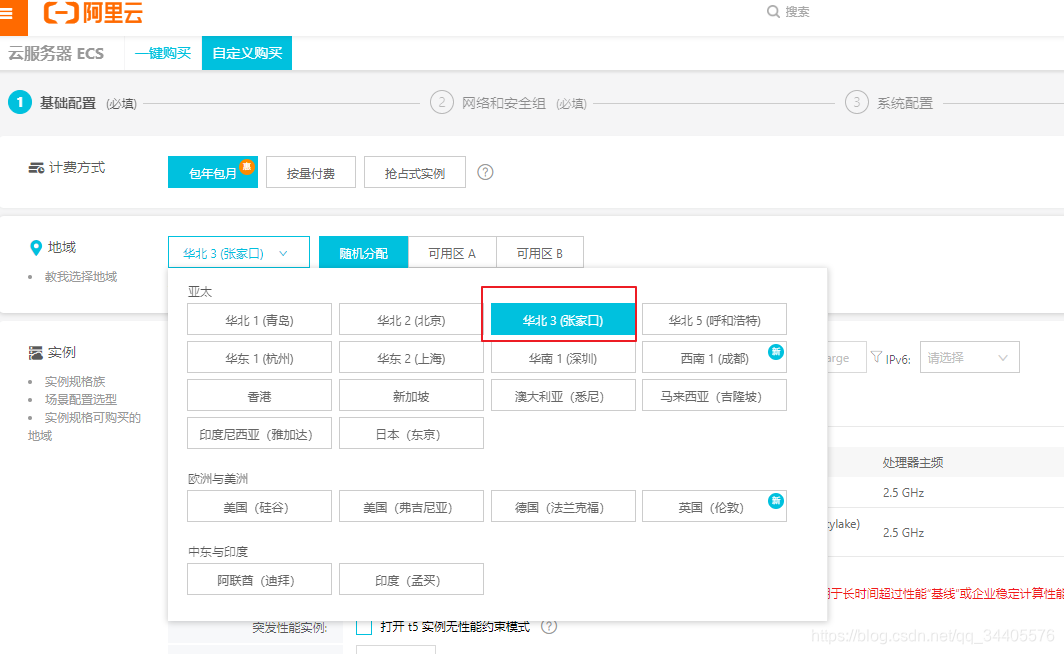Select region 日本 (东京)
The height and width of the screenshot is (654, 1064).
point(411,434)
